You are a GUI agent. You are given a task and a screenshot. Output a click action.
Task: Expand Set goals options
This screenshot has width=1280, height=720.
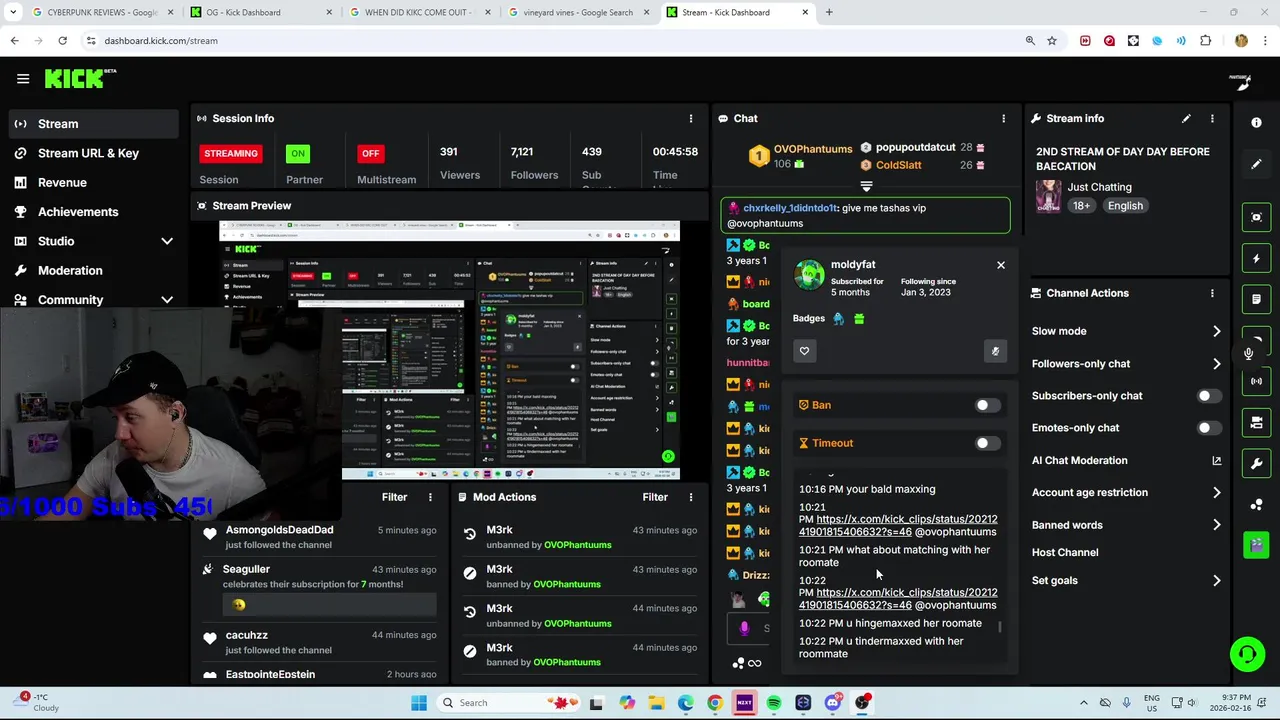pyautogui.click(x=1216, y=581)
